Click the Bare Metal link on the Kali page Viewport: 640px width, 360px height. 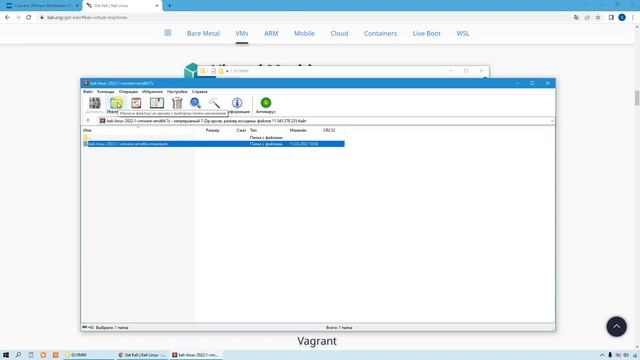203,33
